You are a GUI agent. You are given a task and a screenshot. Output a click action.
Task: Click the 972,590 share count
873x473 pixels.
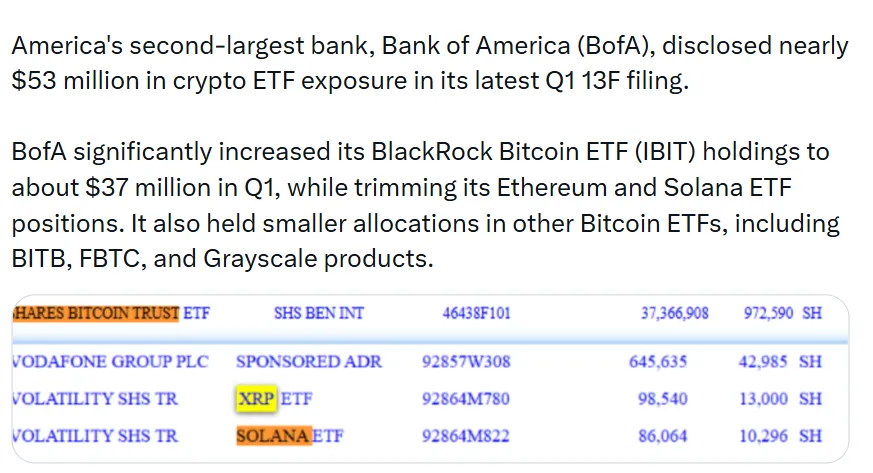(x=768, y=313)
